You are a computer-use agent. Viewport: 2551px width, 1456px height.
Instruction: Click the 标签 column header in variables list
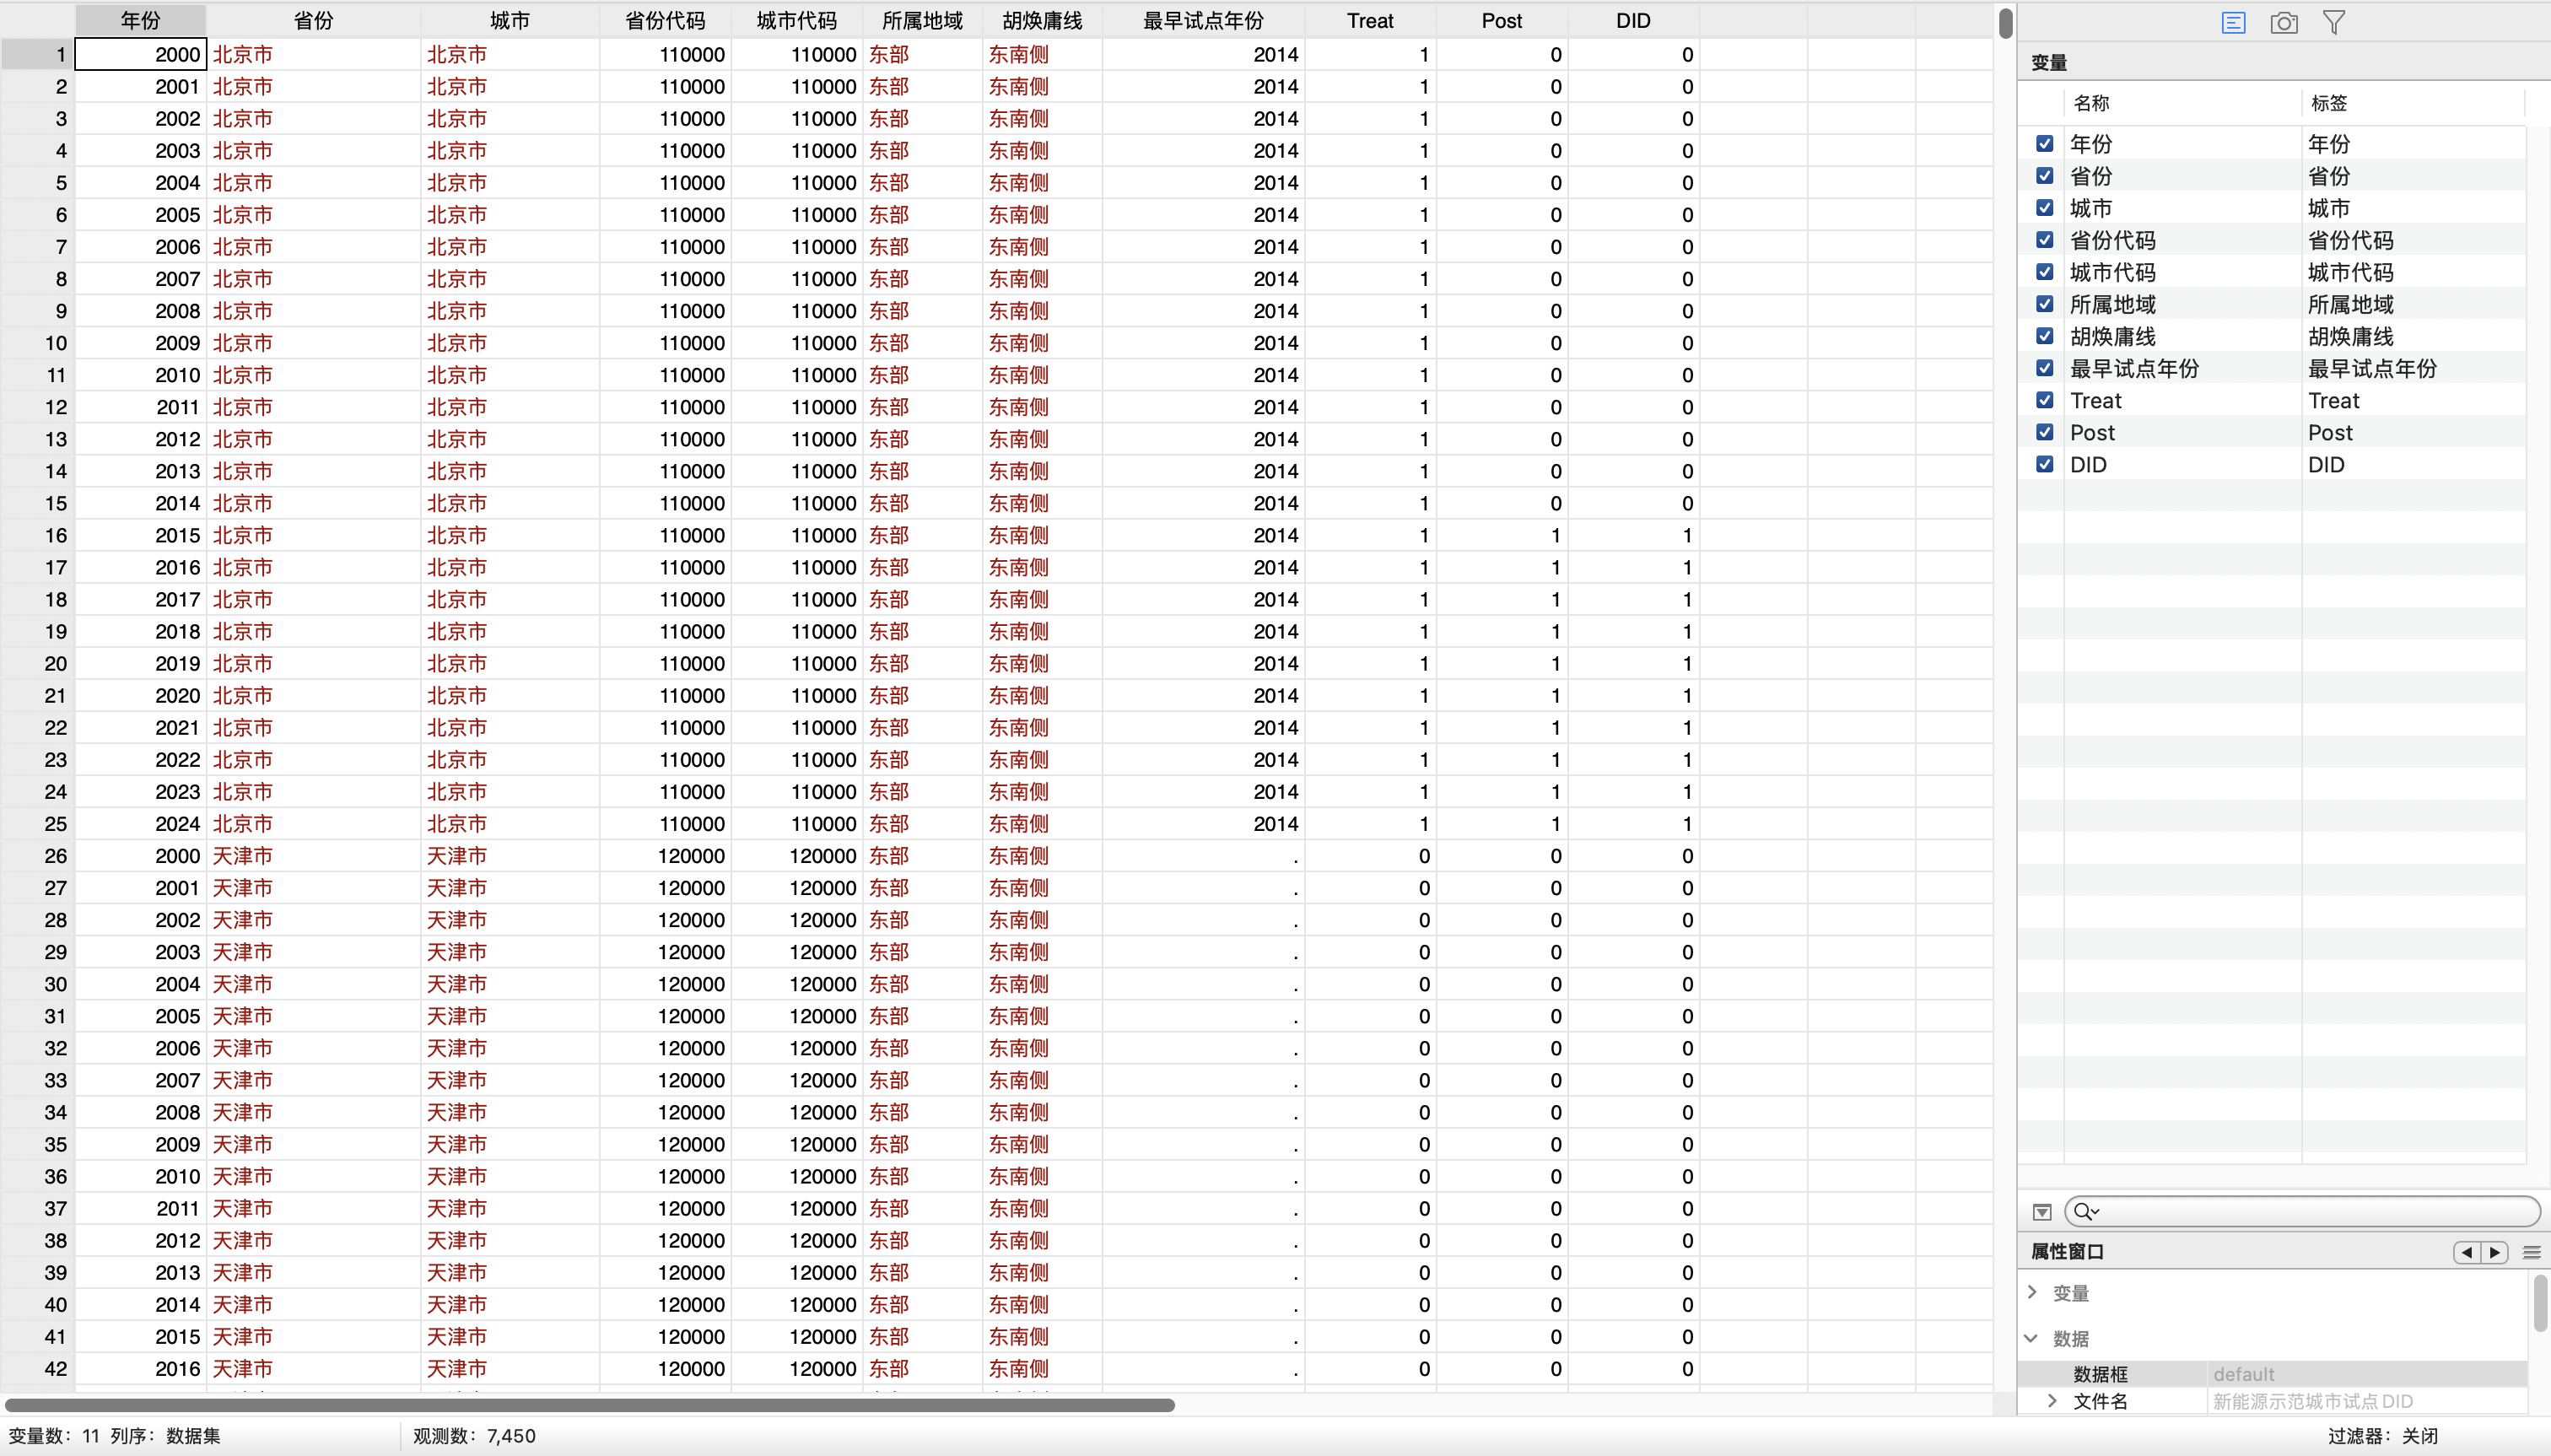point(2328,103)
